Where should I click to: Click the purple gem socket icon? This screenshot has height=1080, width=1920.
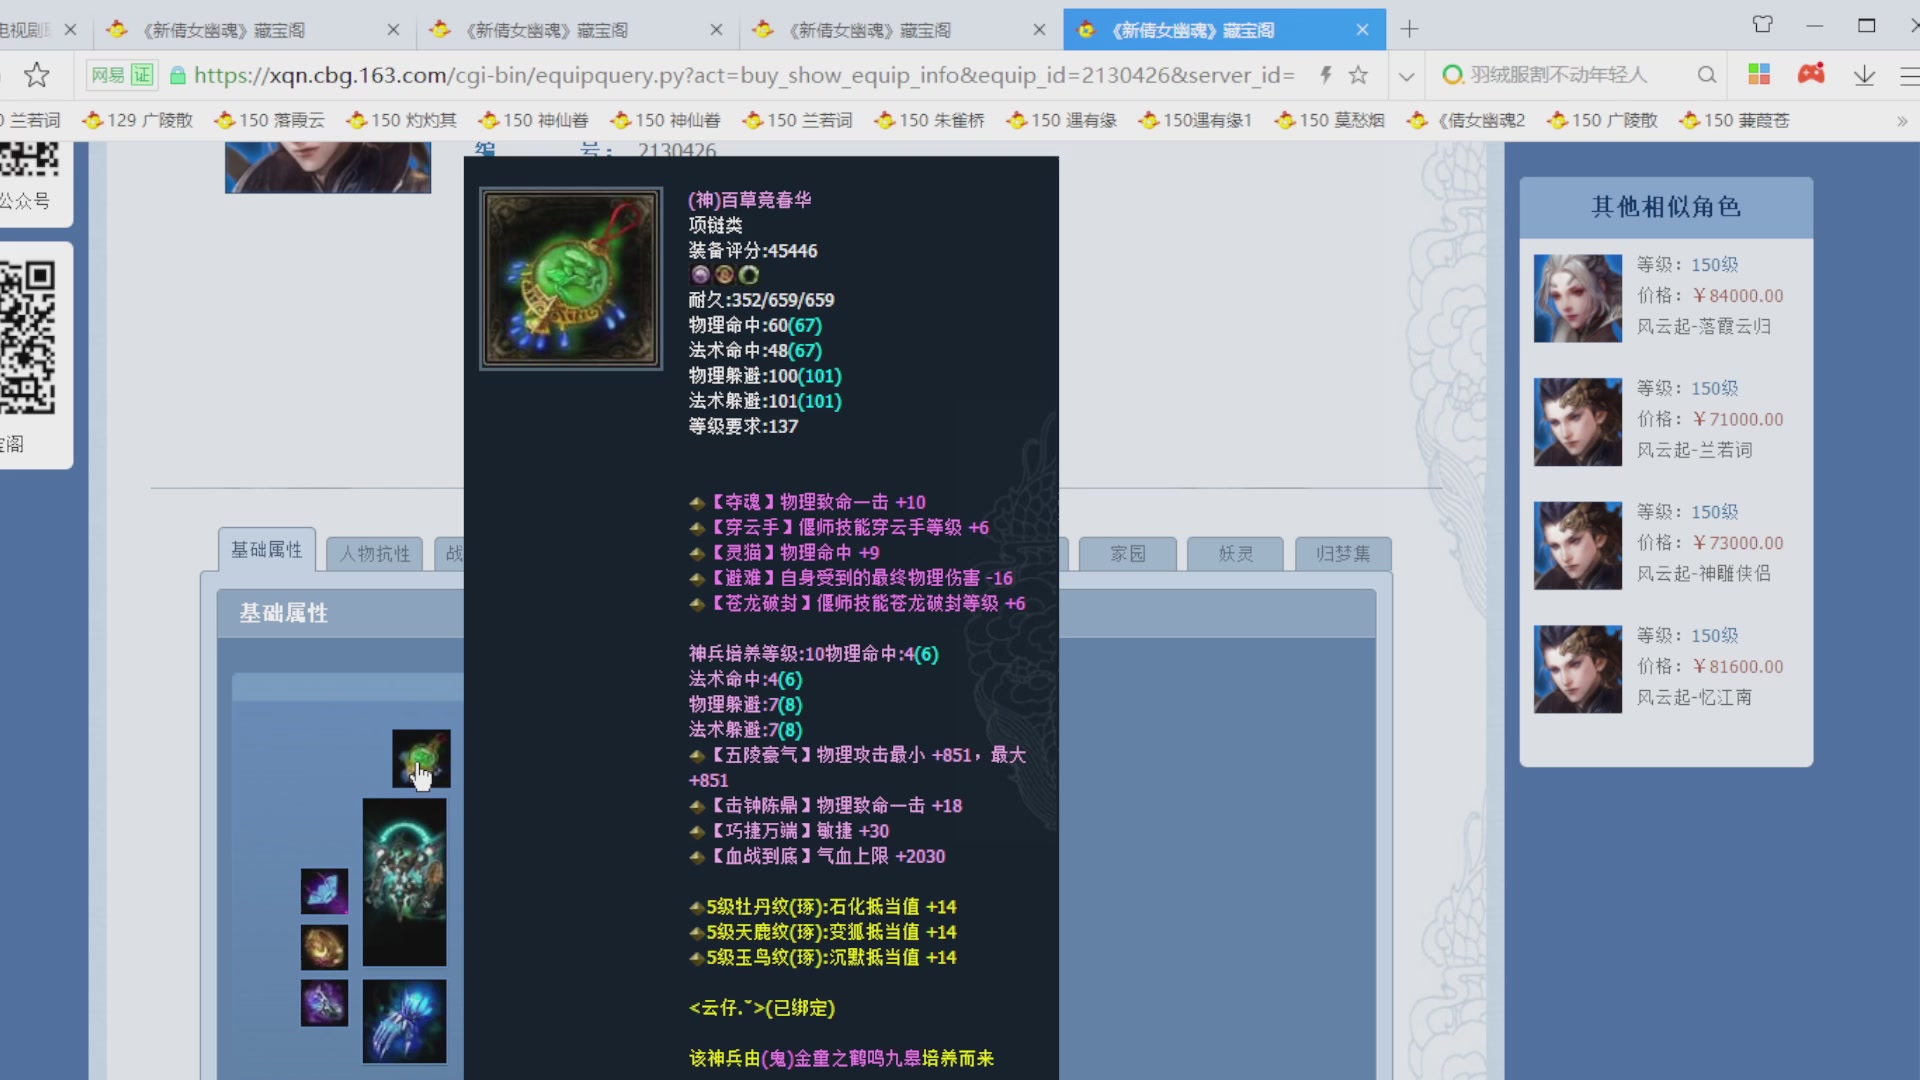(700, 275)
